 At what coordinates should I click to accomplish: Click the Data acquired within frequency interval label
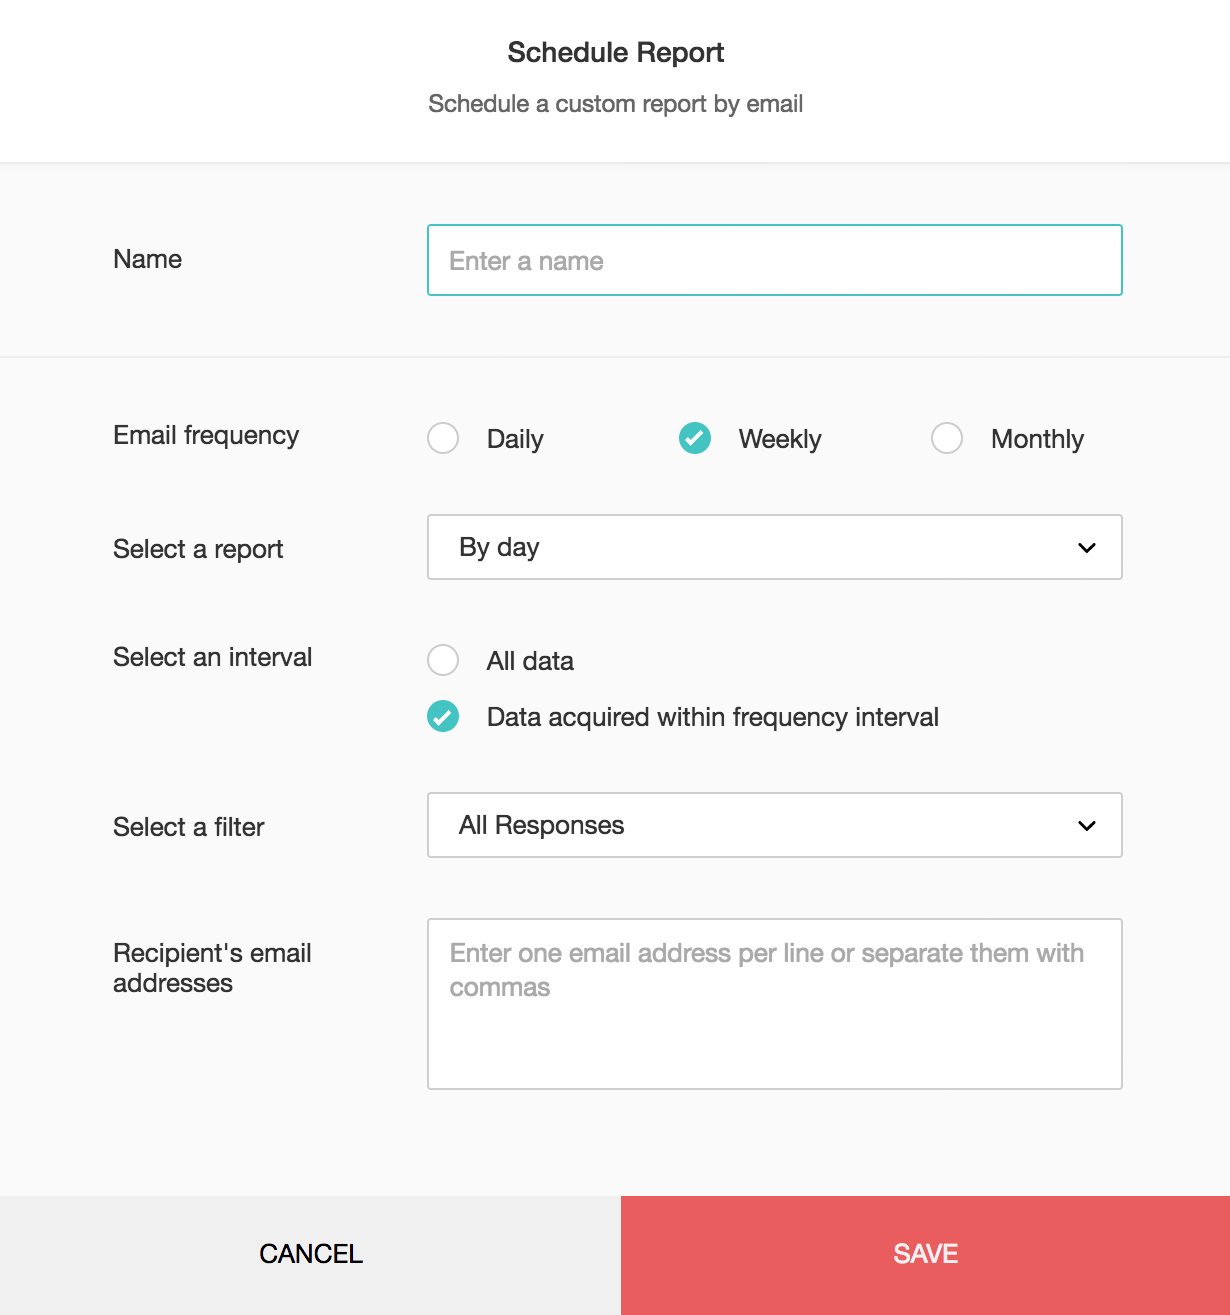(712, 717)
